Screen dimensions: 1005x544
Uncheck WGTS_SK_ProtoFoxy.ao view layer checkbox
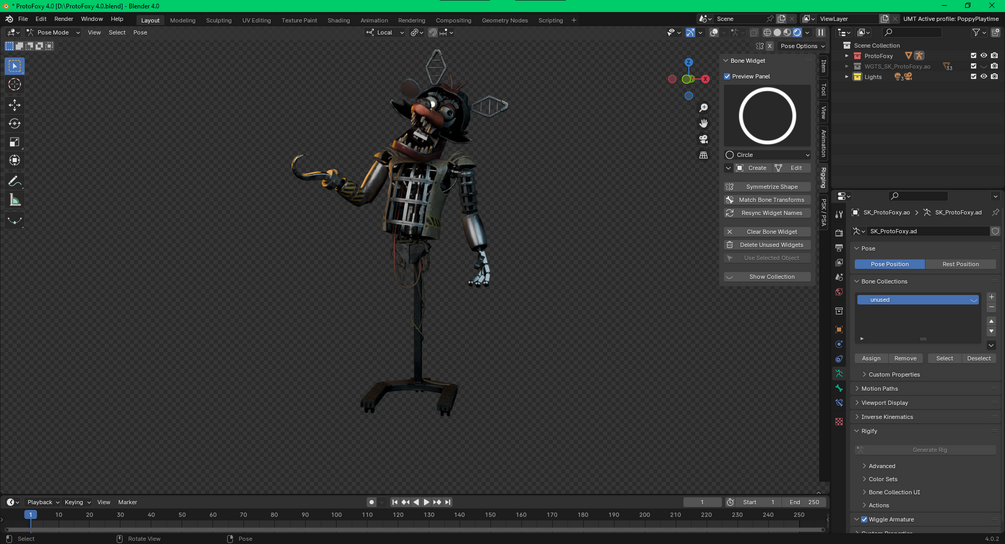click(974, 66)
